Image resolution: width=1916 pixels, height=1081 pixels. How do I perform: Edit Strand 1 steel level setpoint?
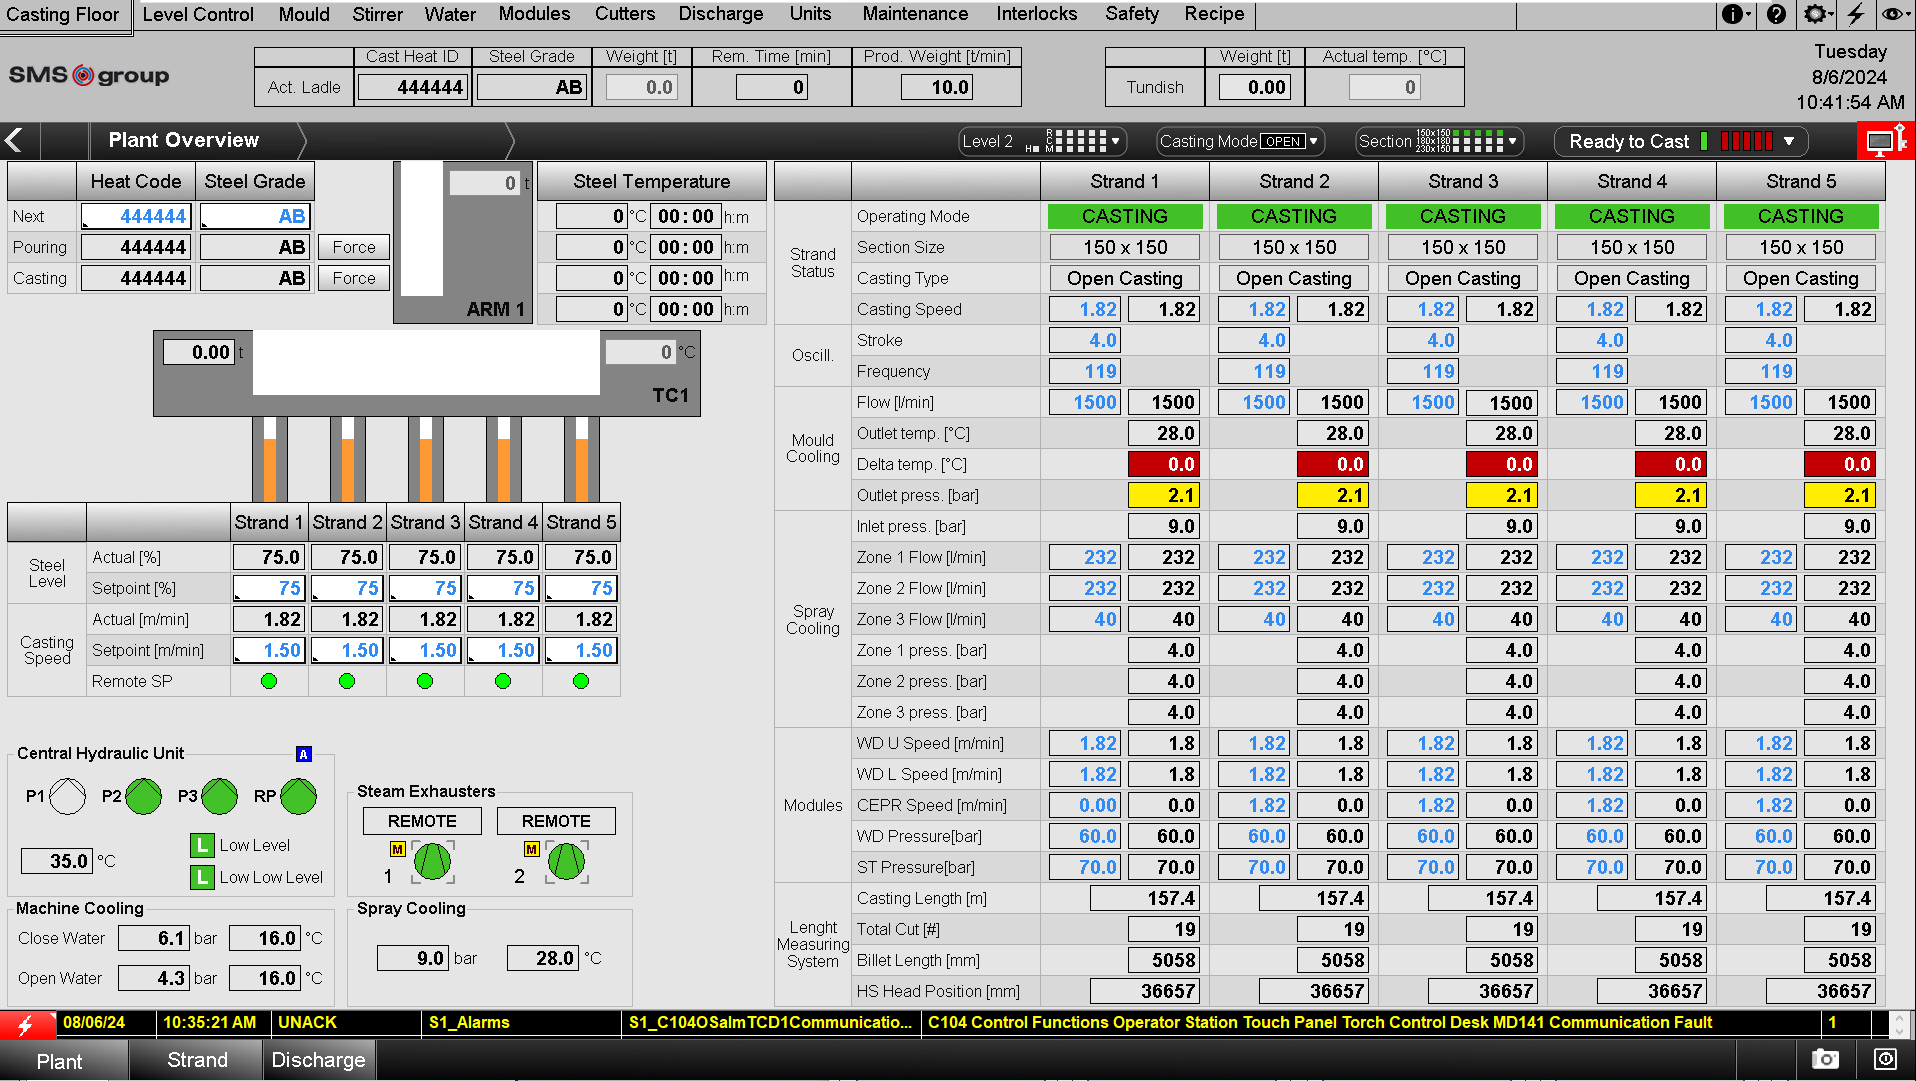(270, 588)
